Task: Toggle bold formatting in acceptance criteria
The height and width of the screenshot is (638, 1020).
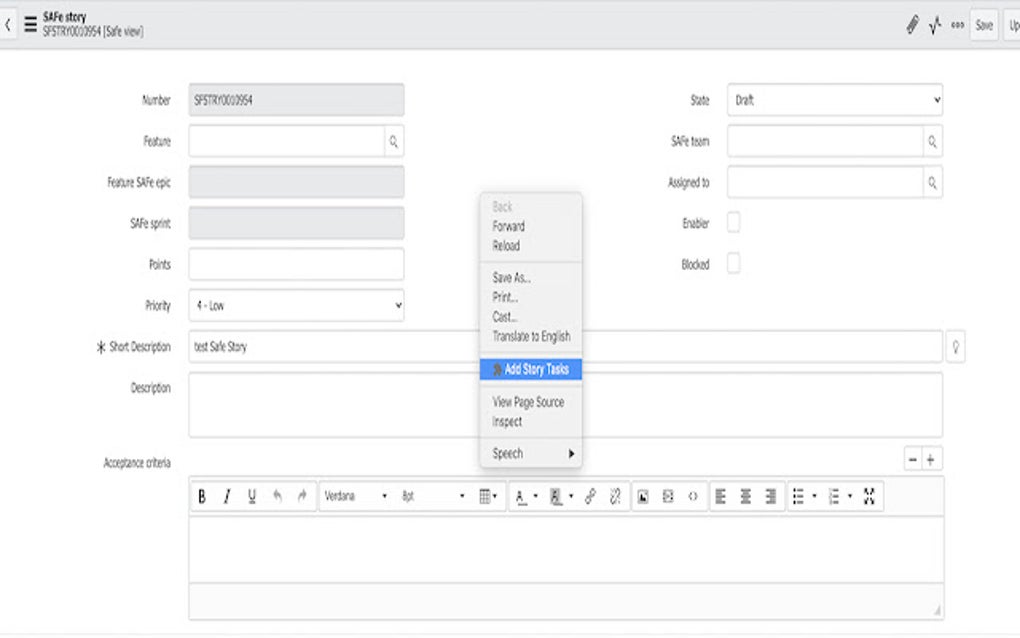Action: click(x=200, y=496)
